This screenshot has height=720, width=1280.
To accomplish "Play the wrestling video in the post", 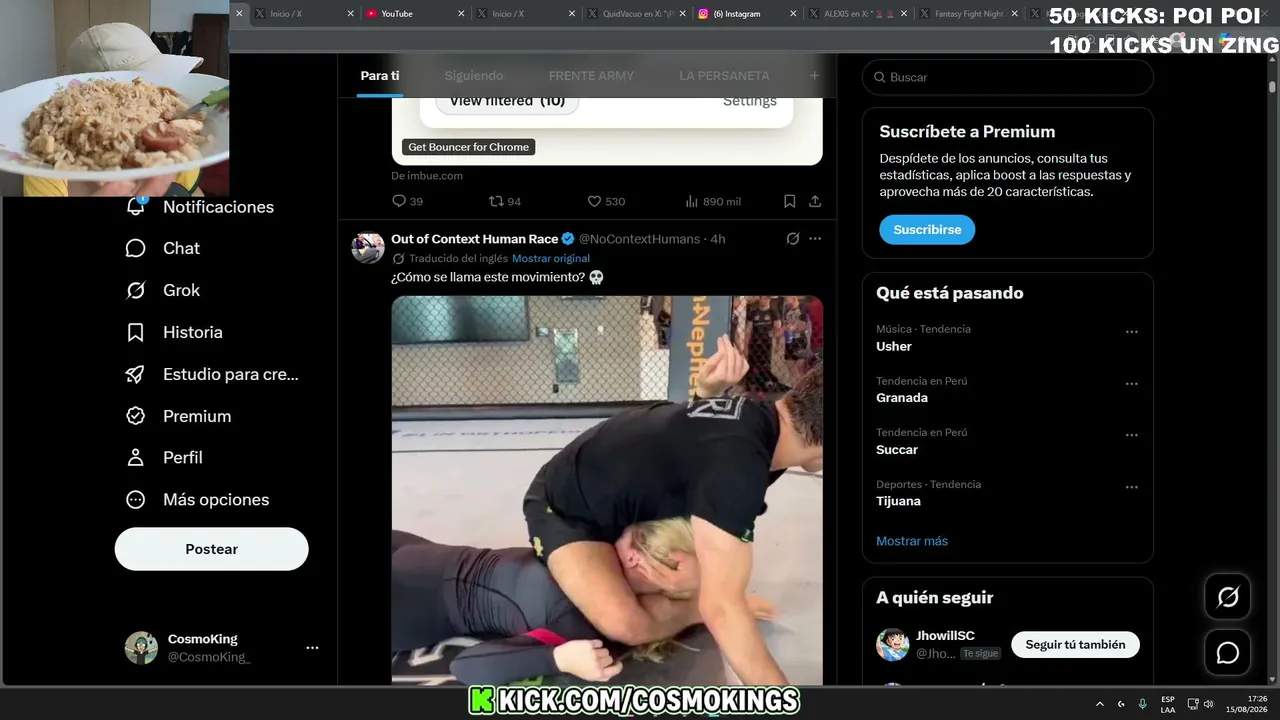I will click(607, 490).
